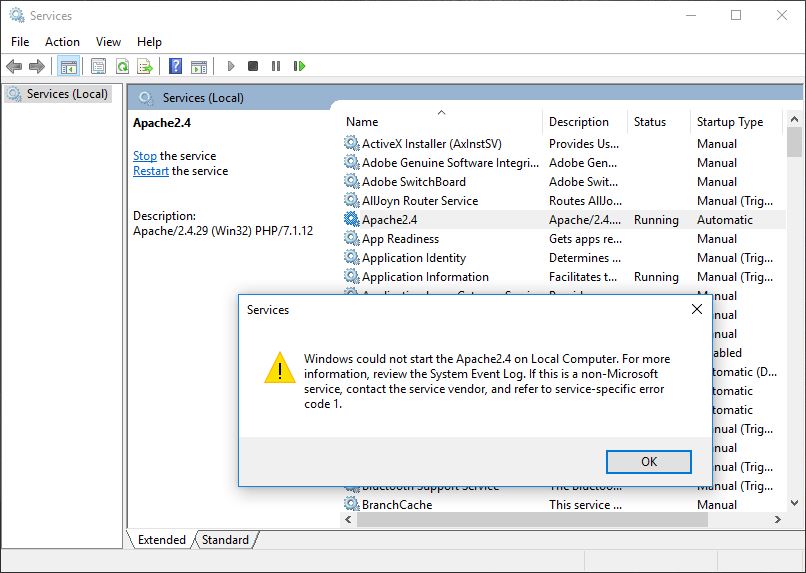Open the File menu
Image resolution: width=806 pixels, height=573 pixels.
(x=20, y=42)
